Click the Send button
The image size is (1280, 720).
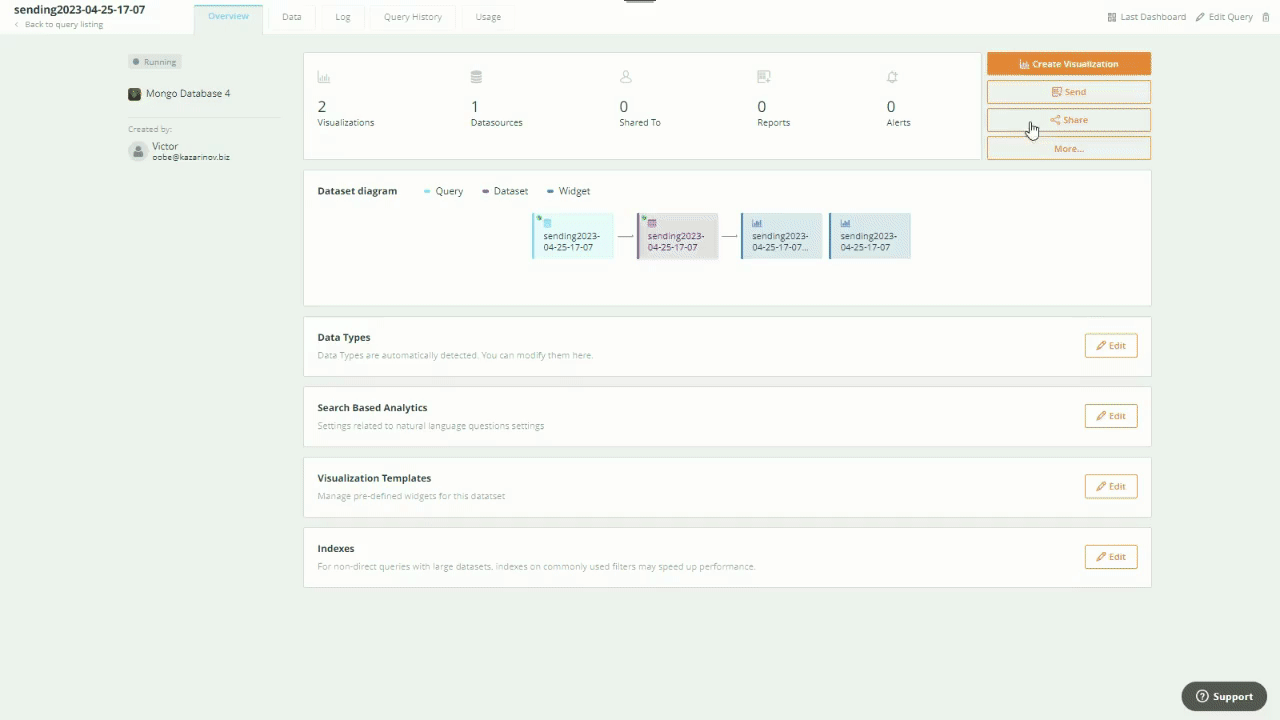click(x=1068, y=92)
